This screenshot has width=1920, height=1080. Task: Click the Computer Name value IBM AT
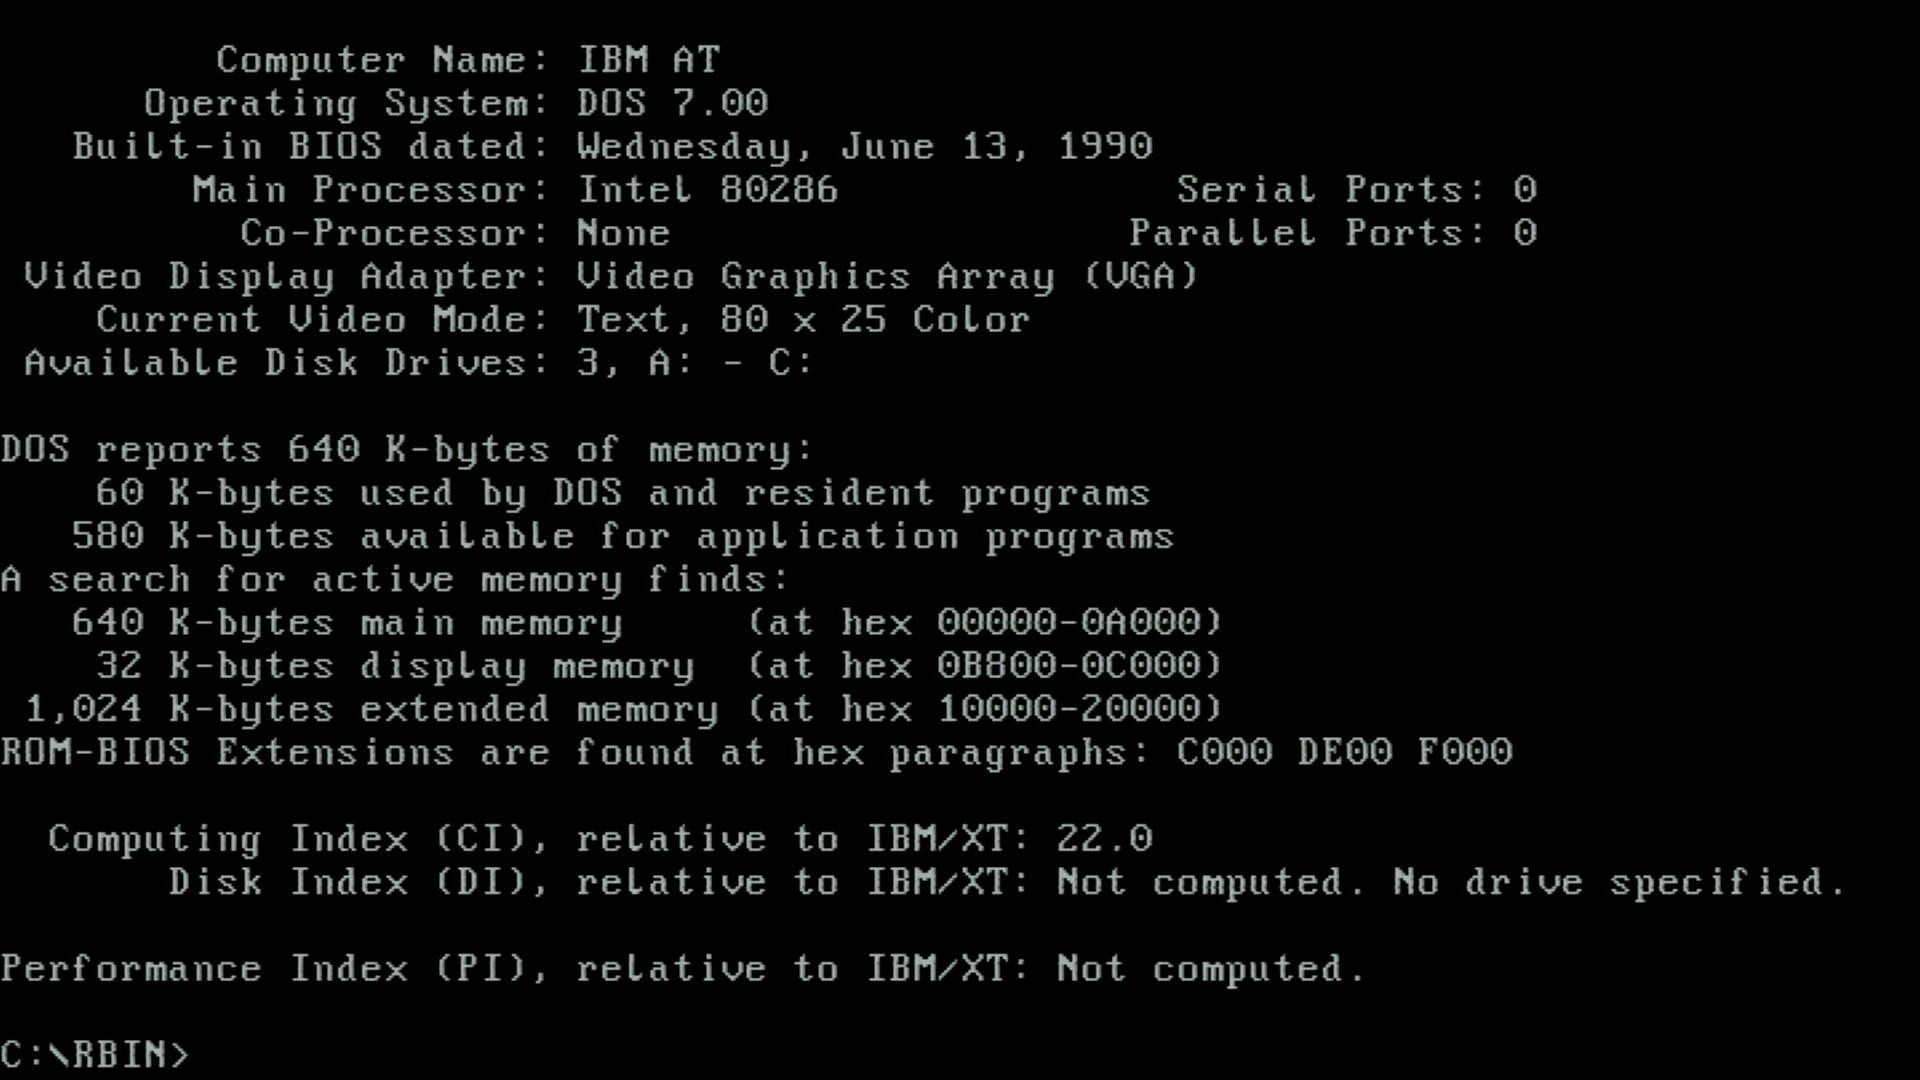click(648, 60)
